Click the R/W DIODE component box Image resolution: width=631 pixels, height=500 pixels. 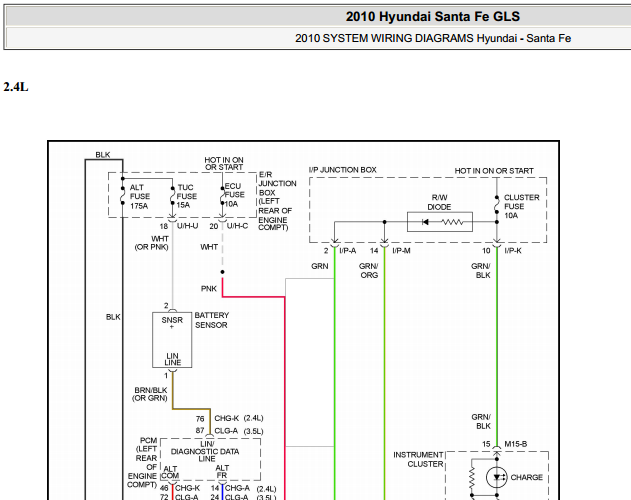pyautogui.click(x=440, y=222)
